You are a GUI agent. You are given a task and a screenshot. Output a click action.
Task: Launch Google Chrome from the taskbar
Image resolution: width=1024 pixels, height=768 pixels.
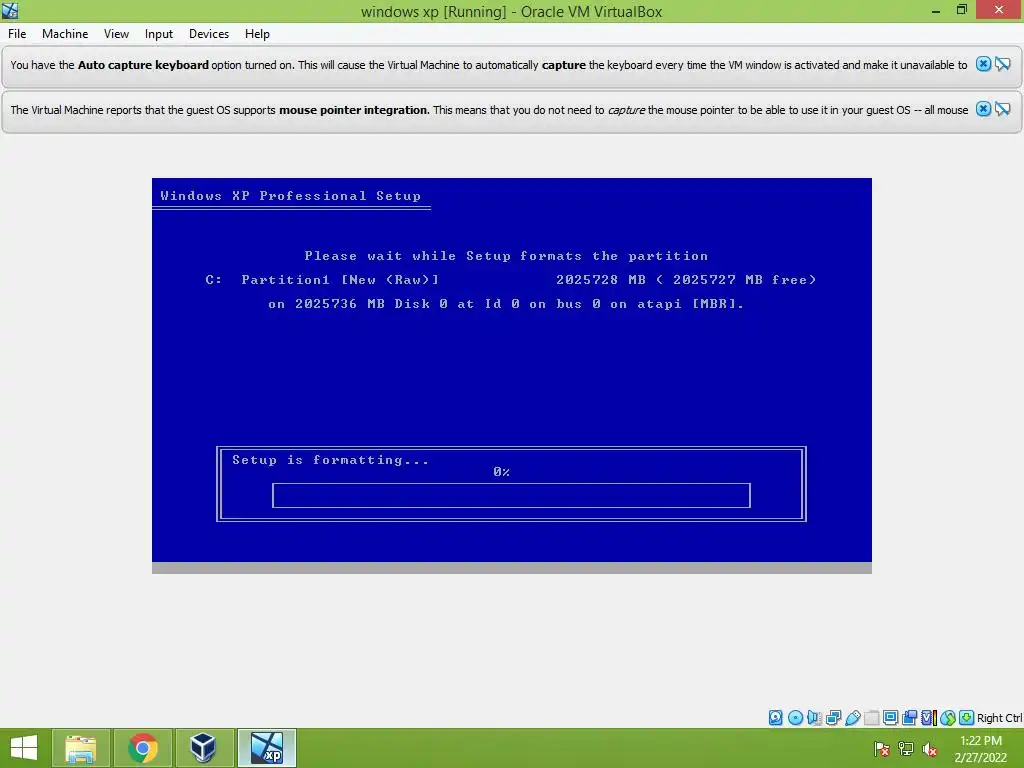(142, 748)
